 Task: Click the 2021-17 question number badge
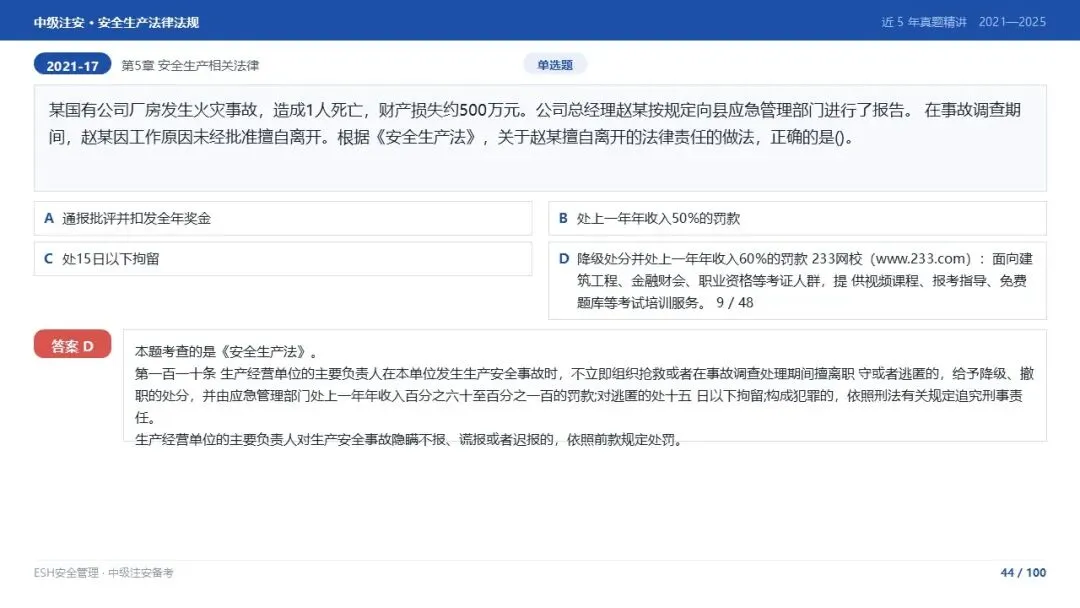(72, 65)
